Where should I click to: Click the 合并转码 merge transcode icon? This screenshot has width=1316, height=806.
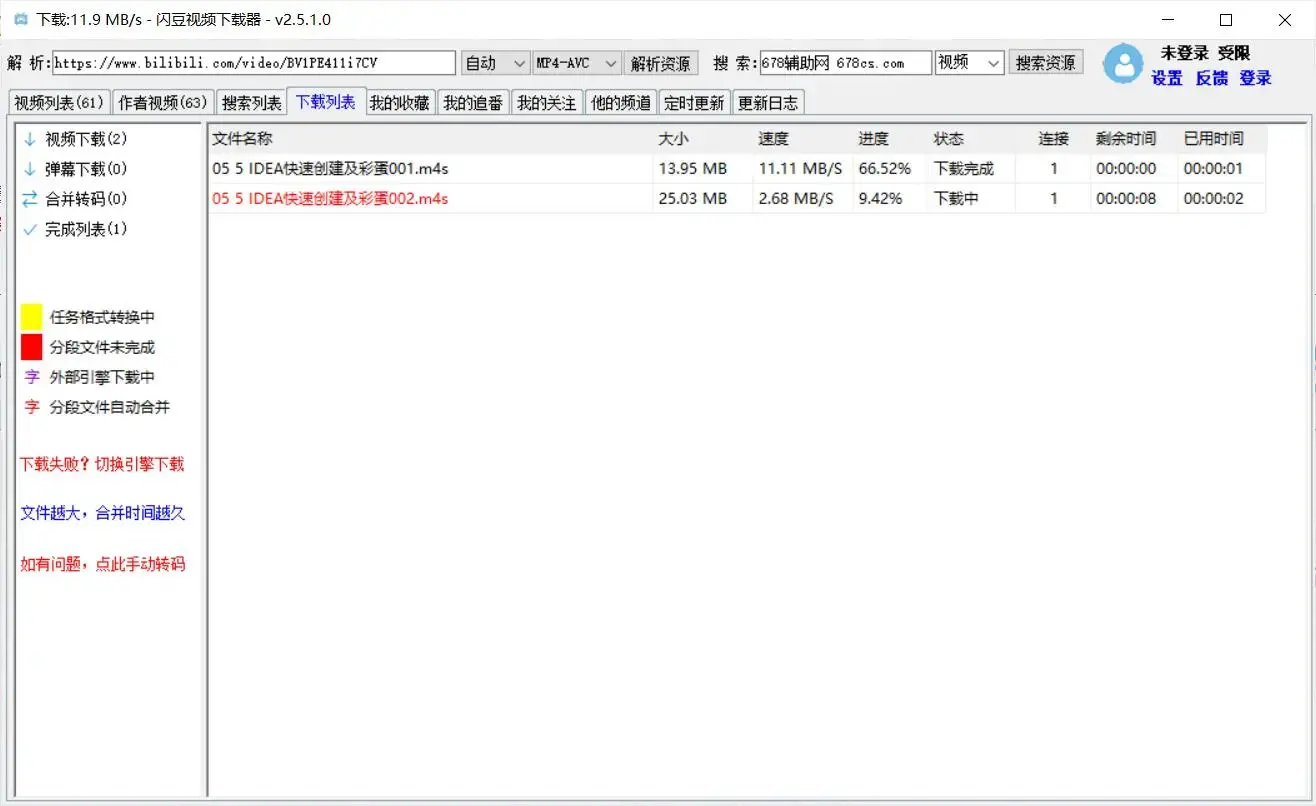(29, 199)
